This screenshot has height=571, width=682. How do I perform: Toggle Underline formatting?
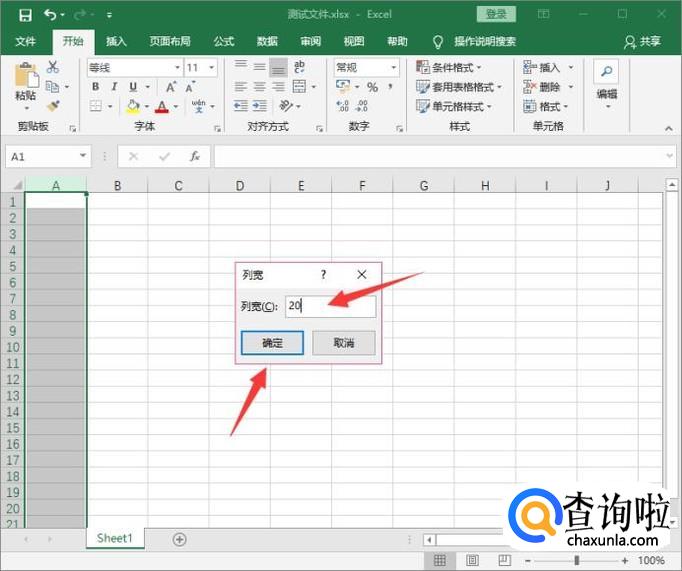point(133,87)
